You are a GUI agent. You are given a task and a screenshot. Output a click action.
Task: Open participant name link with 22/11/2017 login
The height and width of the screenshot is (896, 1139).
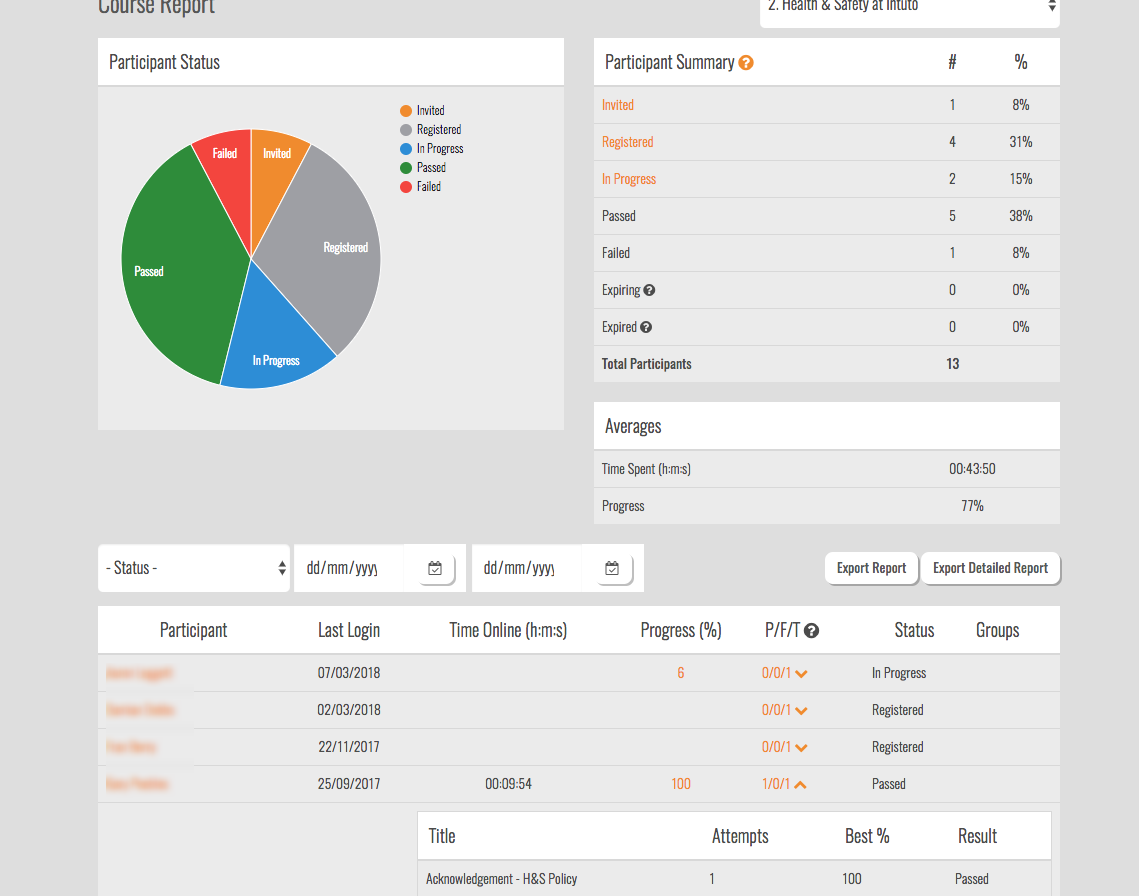point(131,747)
